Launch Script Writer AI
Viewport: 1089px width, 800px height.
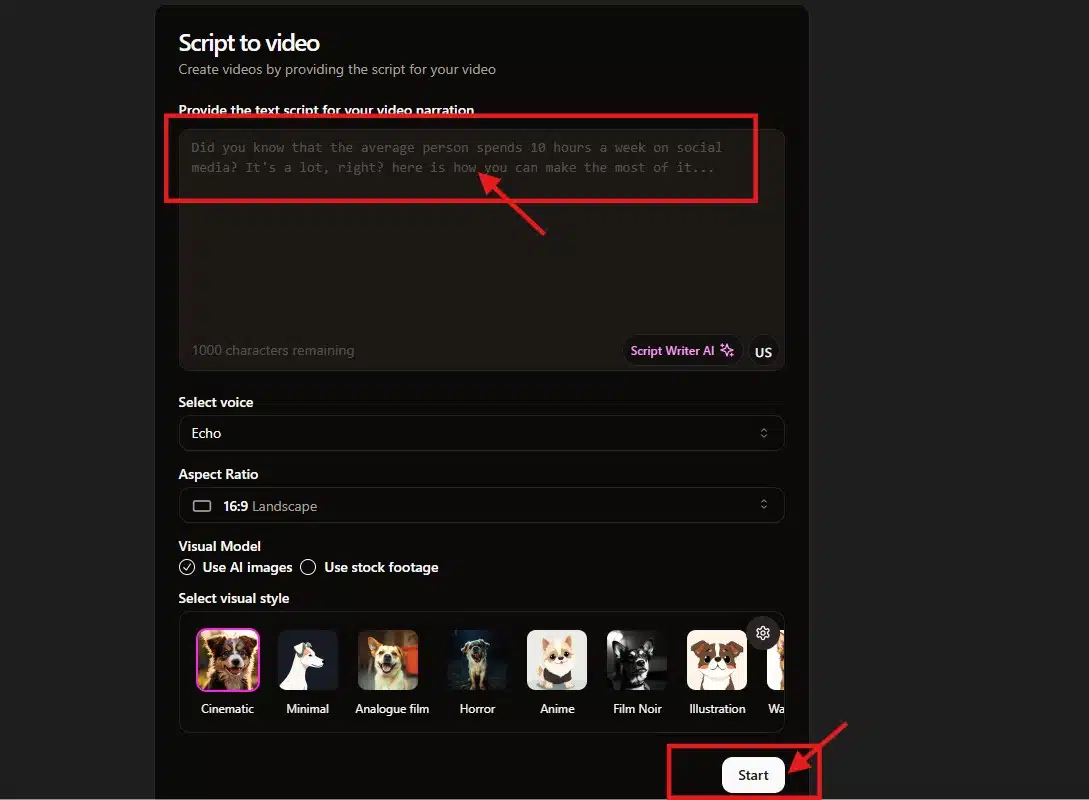tap(682, 351)
